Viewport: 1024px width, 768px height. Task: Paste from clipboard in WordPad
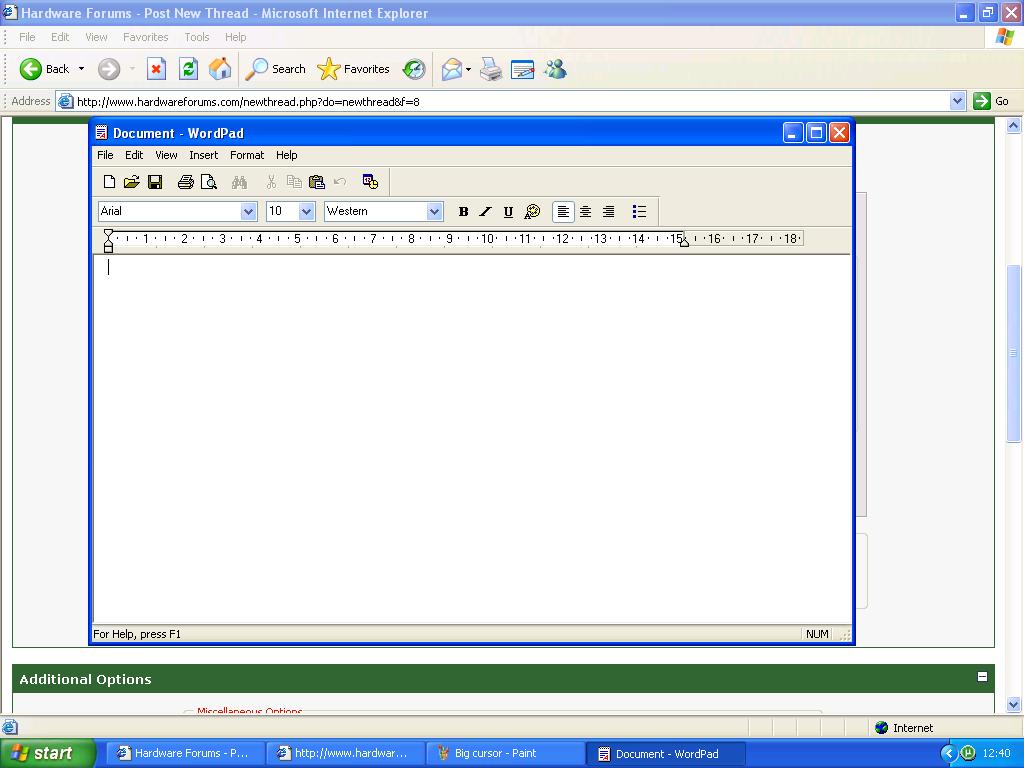[317, 182]
